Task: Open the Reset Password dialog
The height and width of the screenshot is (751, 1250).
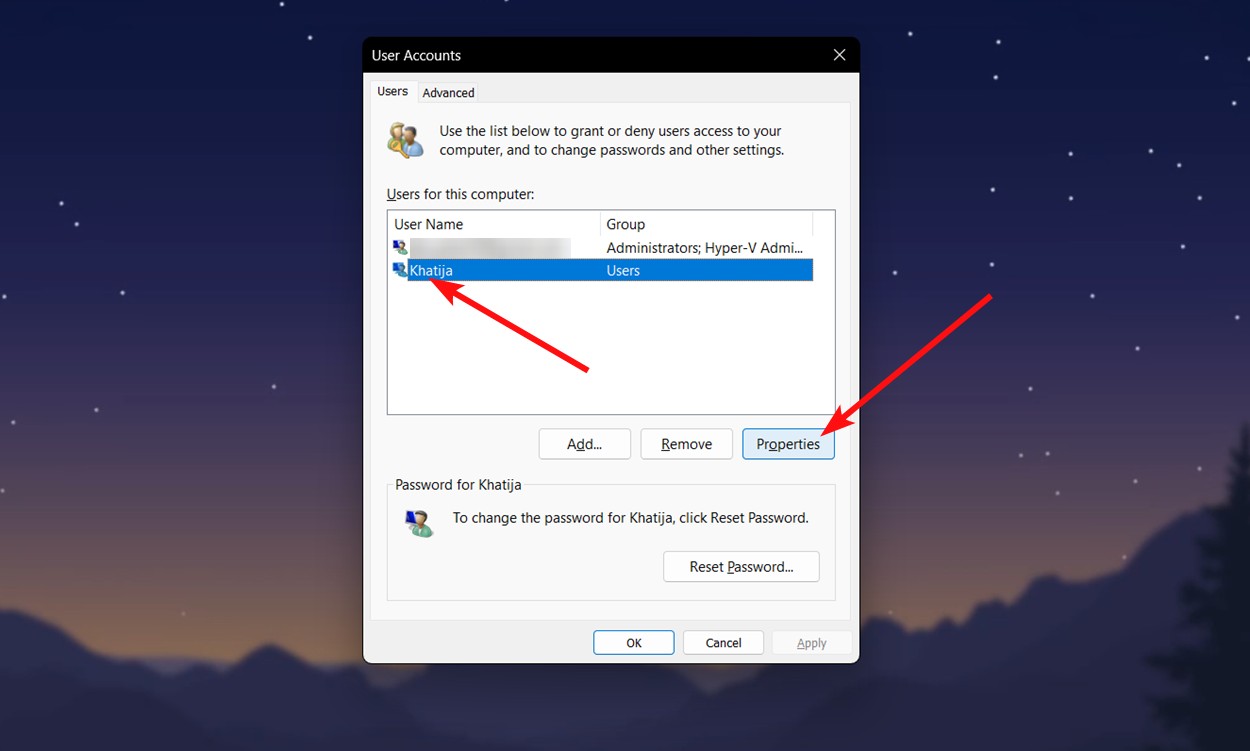Action: tap(741, 566)
